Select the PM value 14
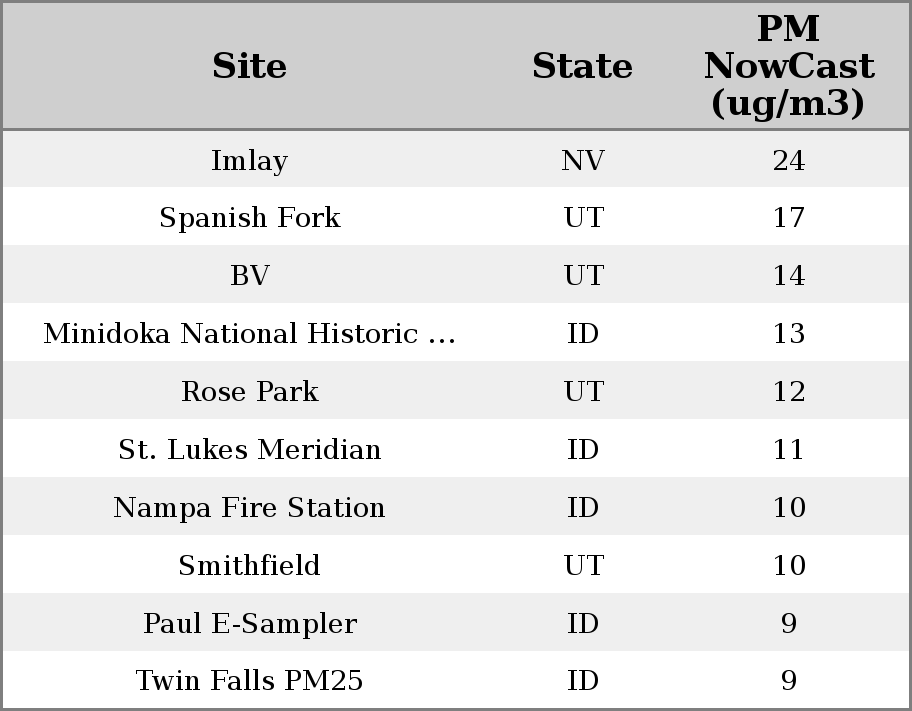The height and width of the screenshot is (711, 912). click(x=788, y=276)
